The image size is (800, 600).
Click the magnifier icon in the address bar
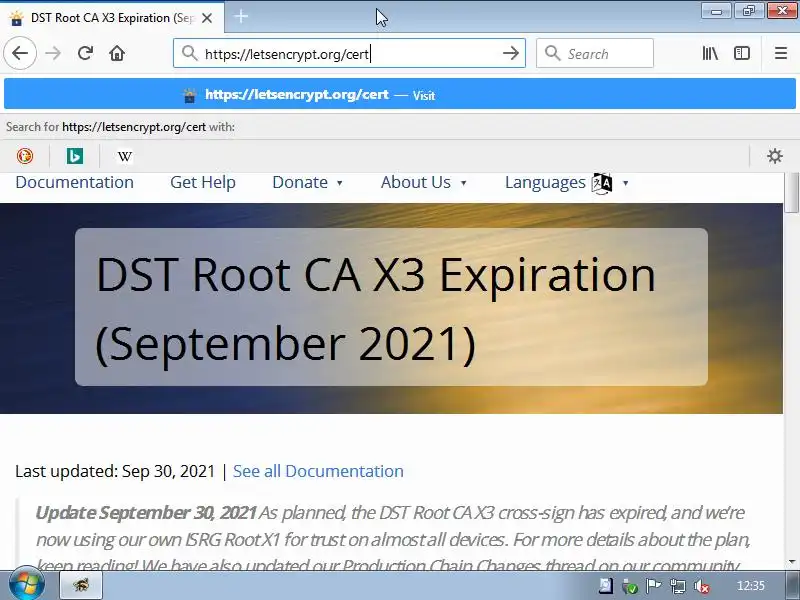[190, 53]
